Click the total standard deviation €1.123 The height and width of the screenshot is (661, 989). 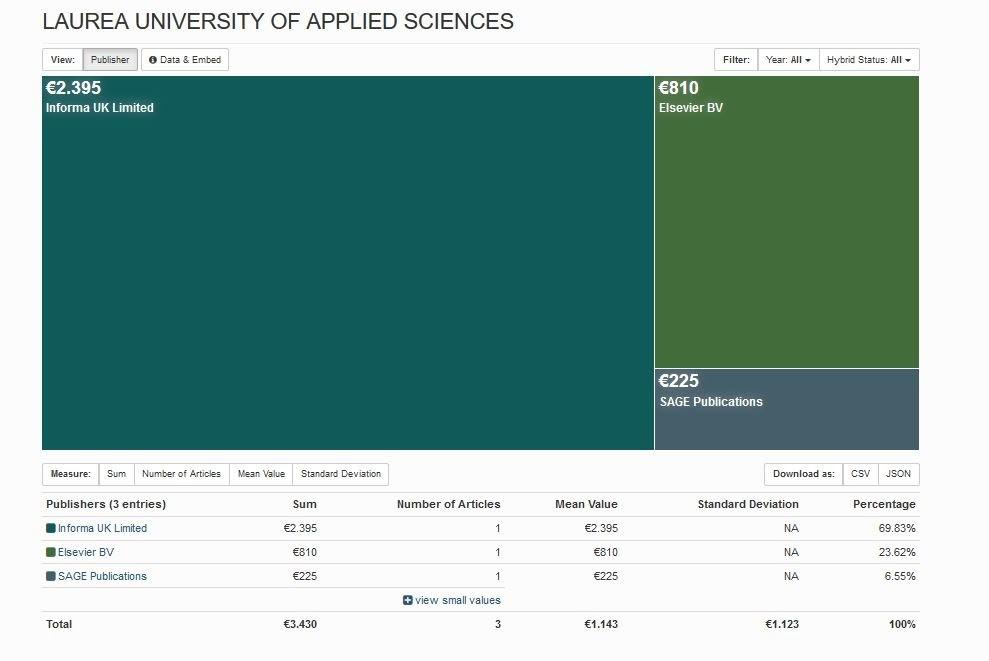782,624
